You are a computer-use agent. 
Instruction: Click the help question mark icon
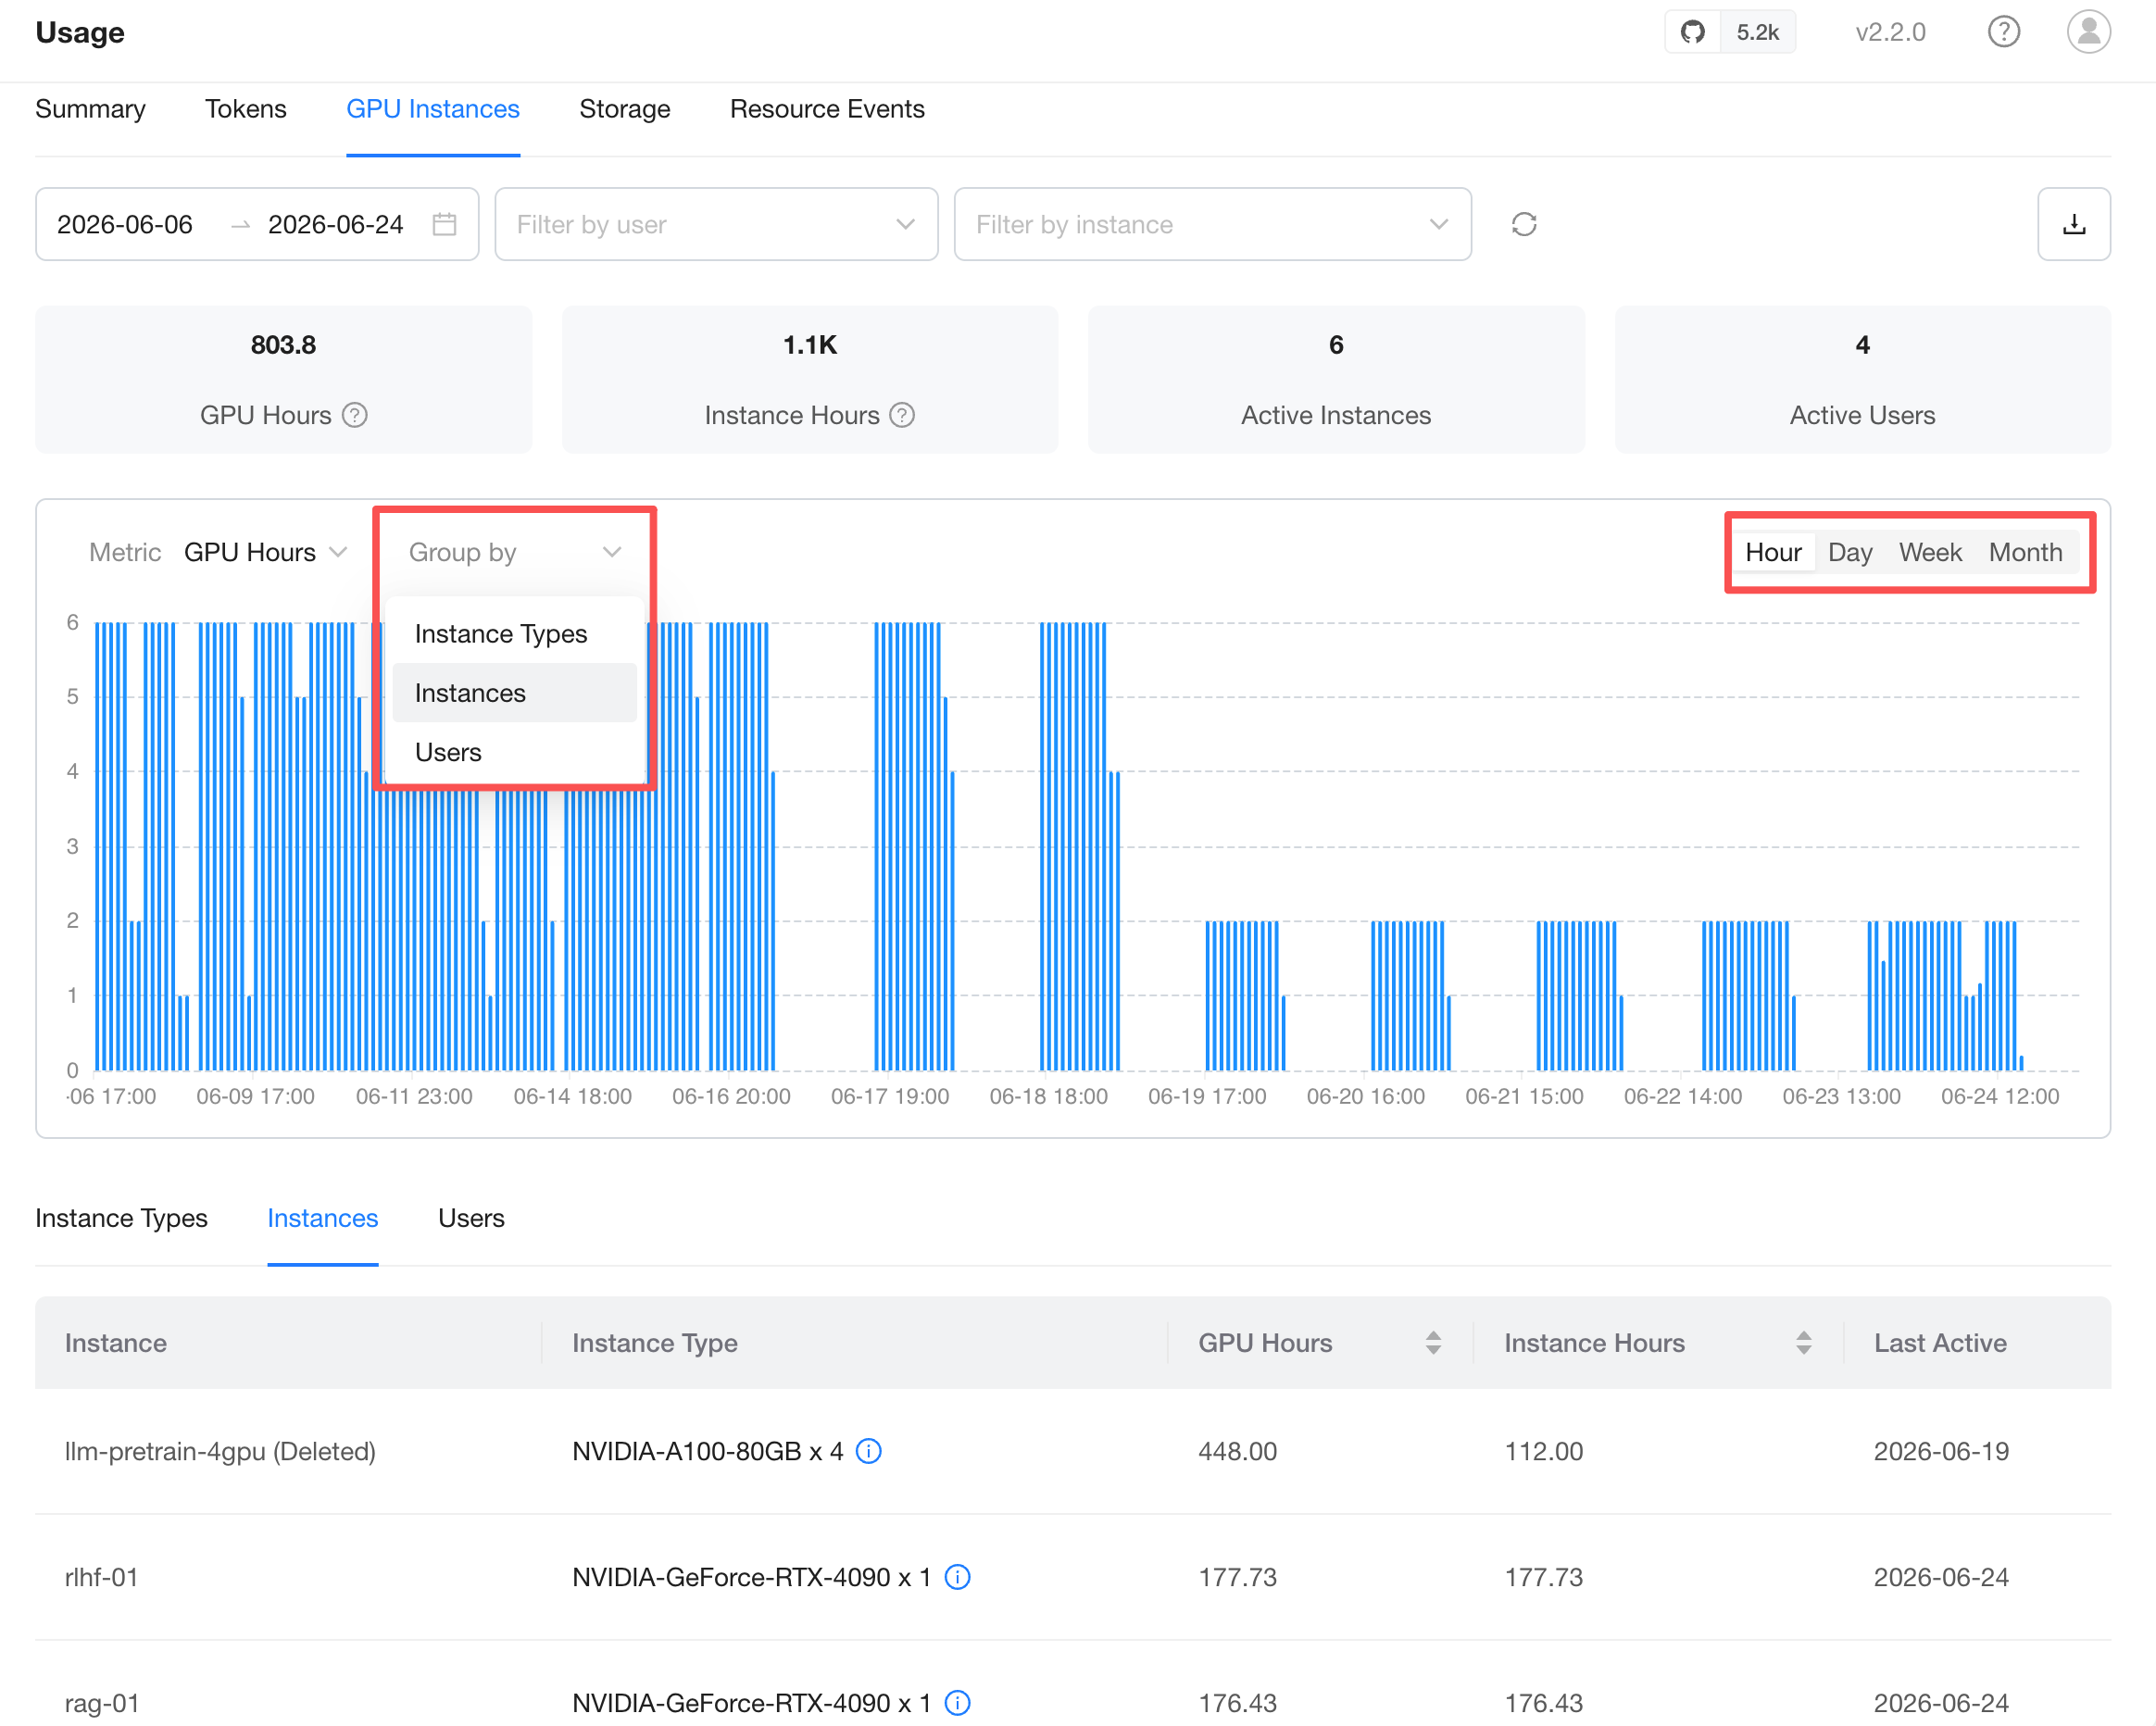[2003, 32]
